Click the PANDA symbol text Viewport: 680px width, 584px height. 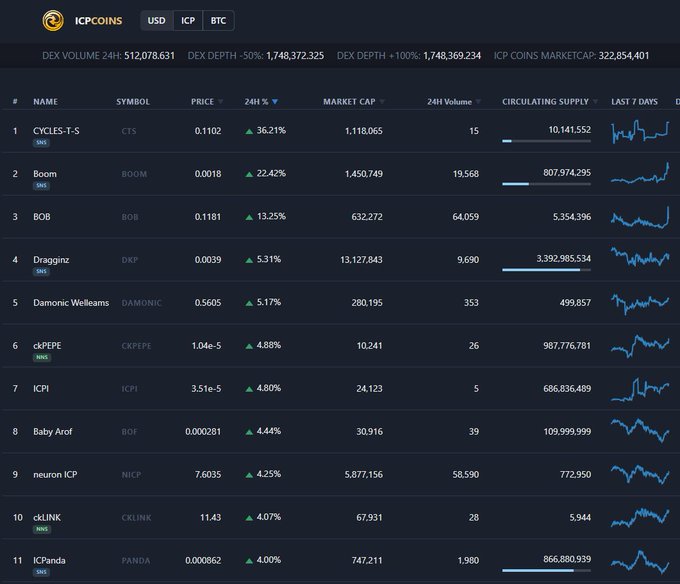tap(136, 560)
